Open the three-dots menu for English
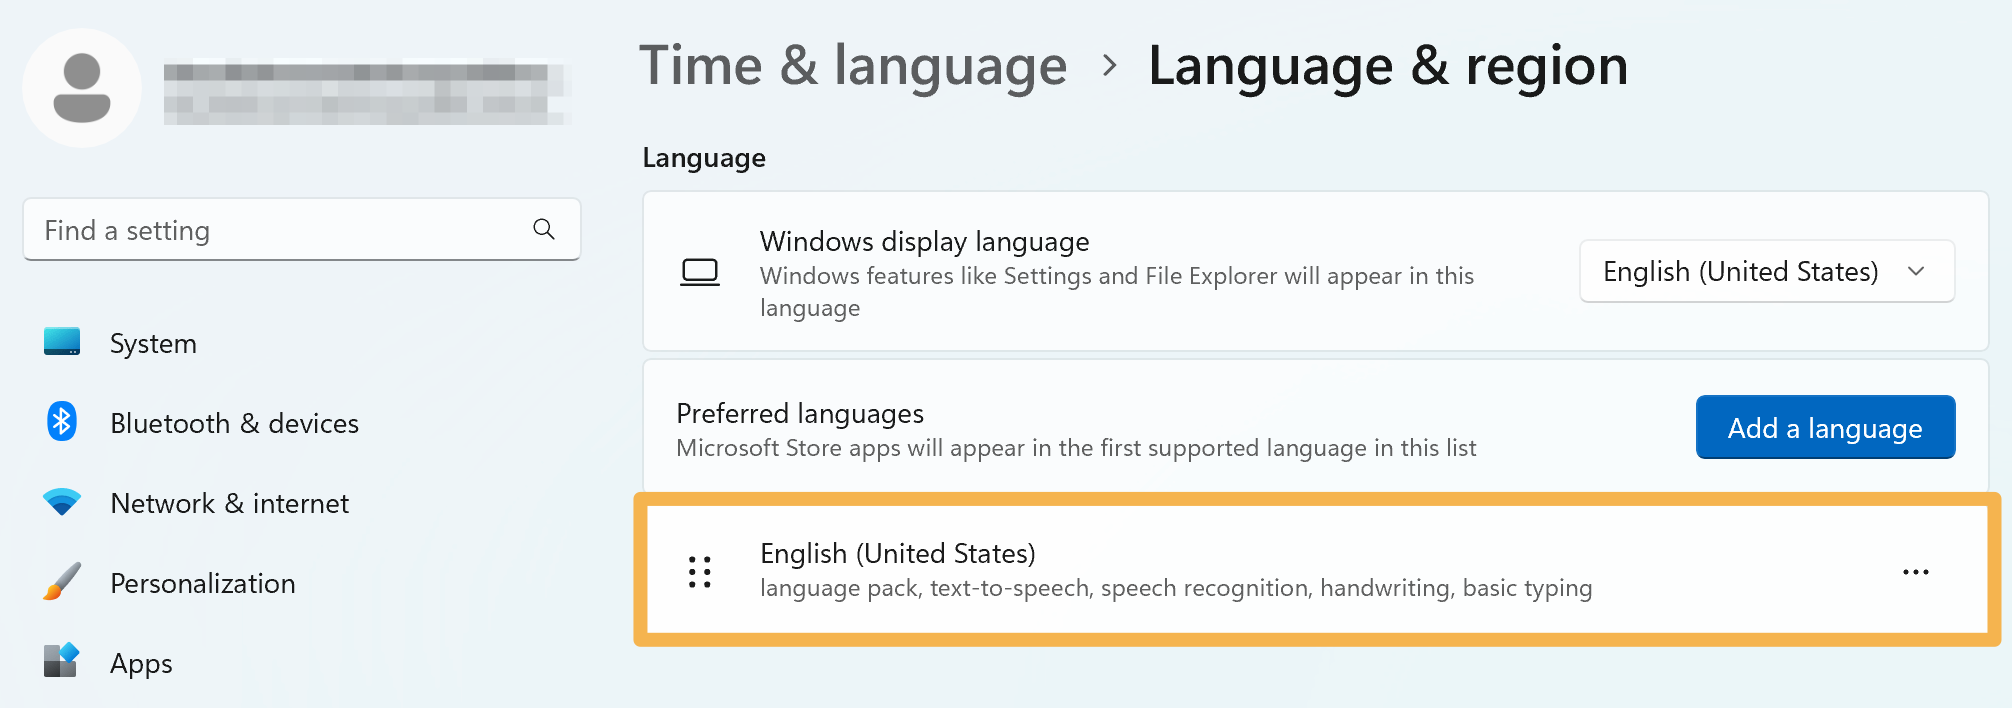Image resolution: width=2012 pixels, height=708 pixels. tap(1916, 572)
